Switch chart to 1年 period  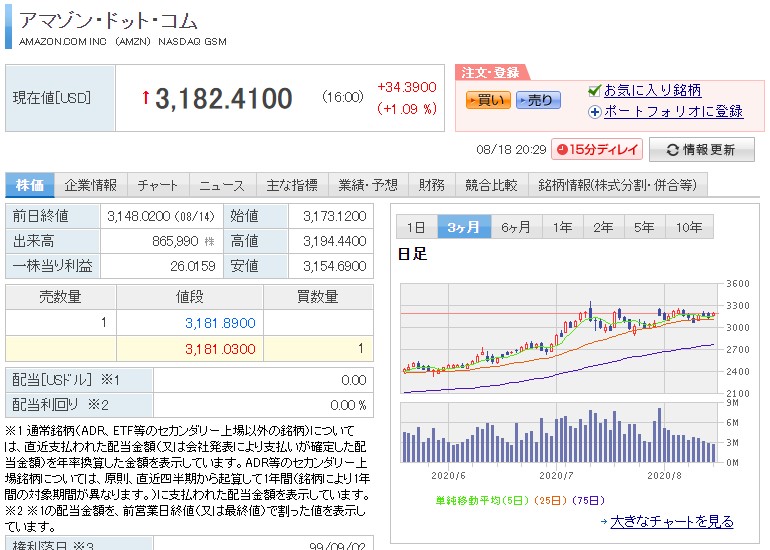point(562,227)
